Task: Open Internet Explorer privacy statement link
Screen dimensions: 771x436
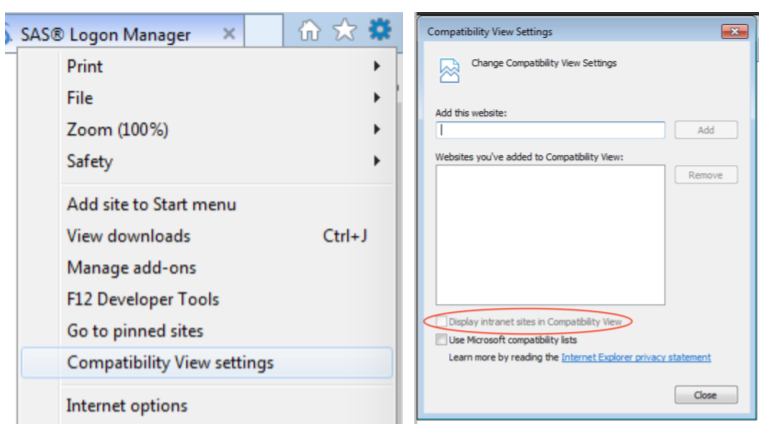Action: (636, 357)
